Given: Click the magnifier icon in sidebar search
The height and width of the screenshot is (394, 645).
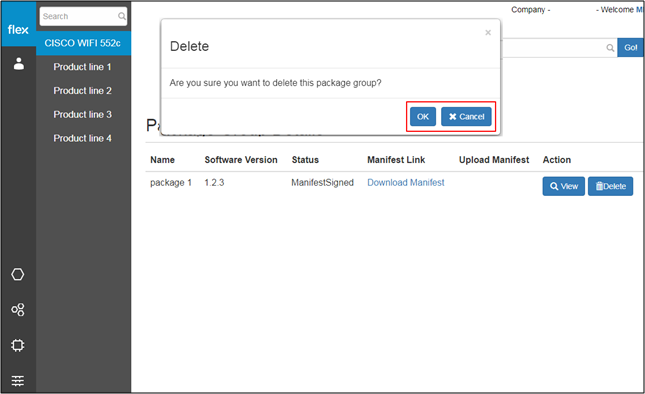Looking at the screenshot, I should click(121, 16).
